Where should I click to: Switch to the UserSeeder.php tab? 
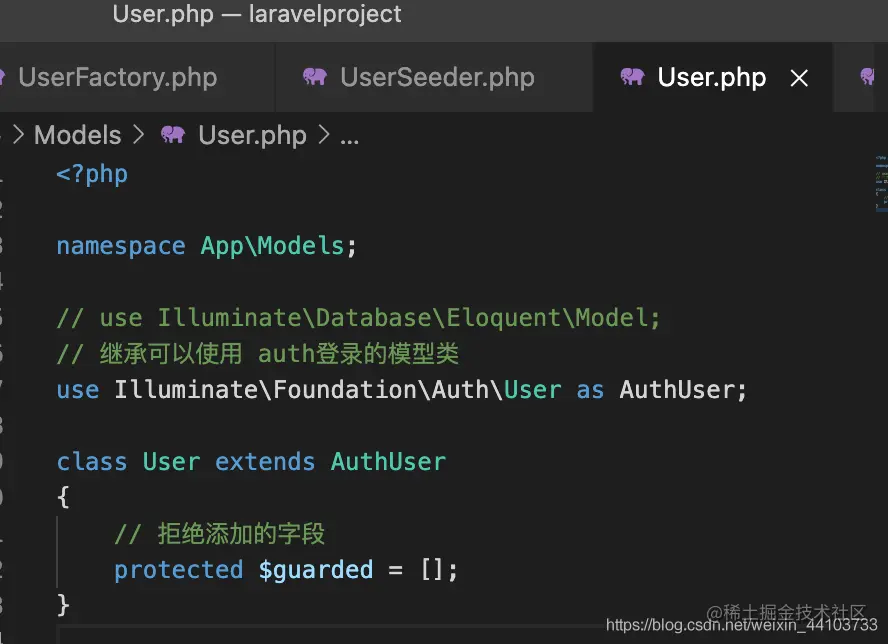[434, 77]
